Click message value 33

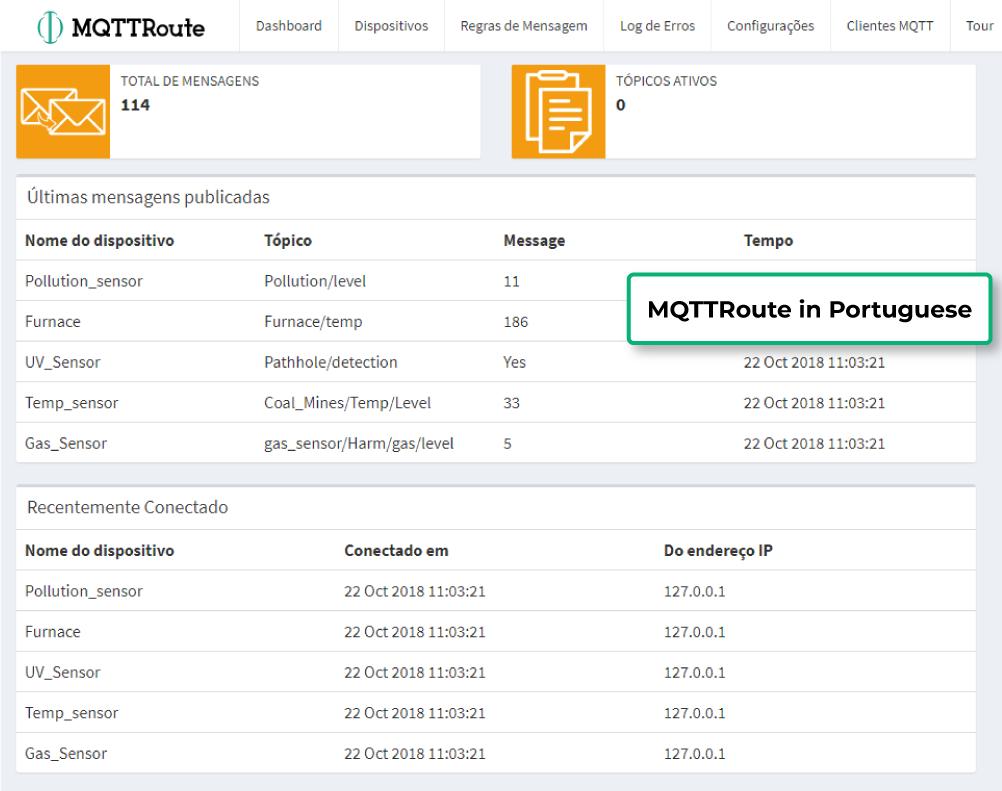(511, 403)
